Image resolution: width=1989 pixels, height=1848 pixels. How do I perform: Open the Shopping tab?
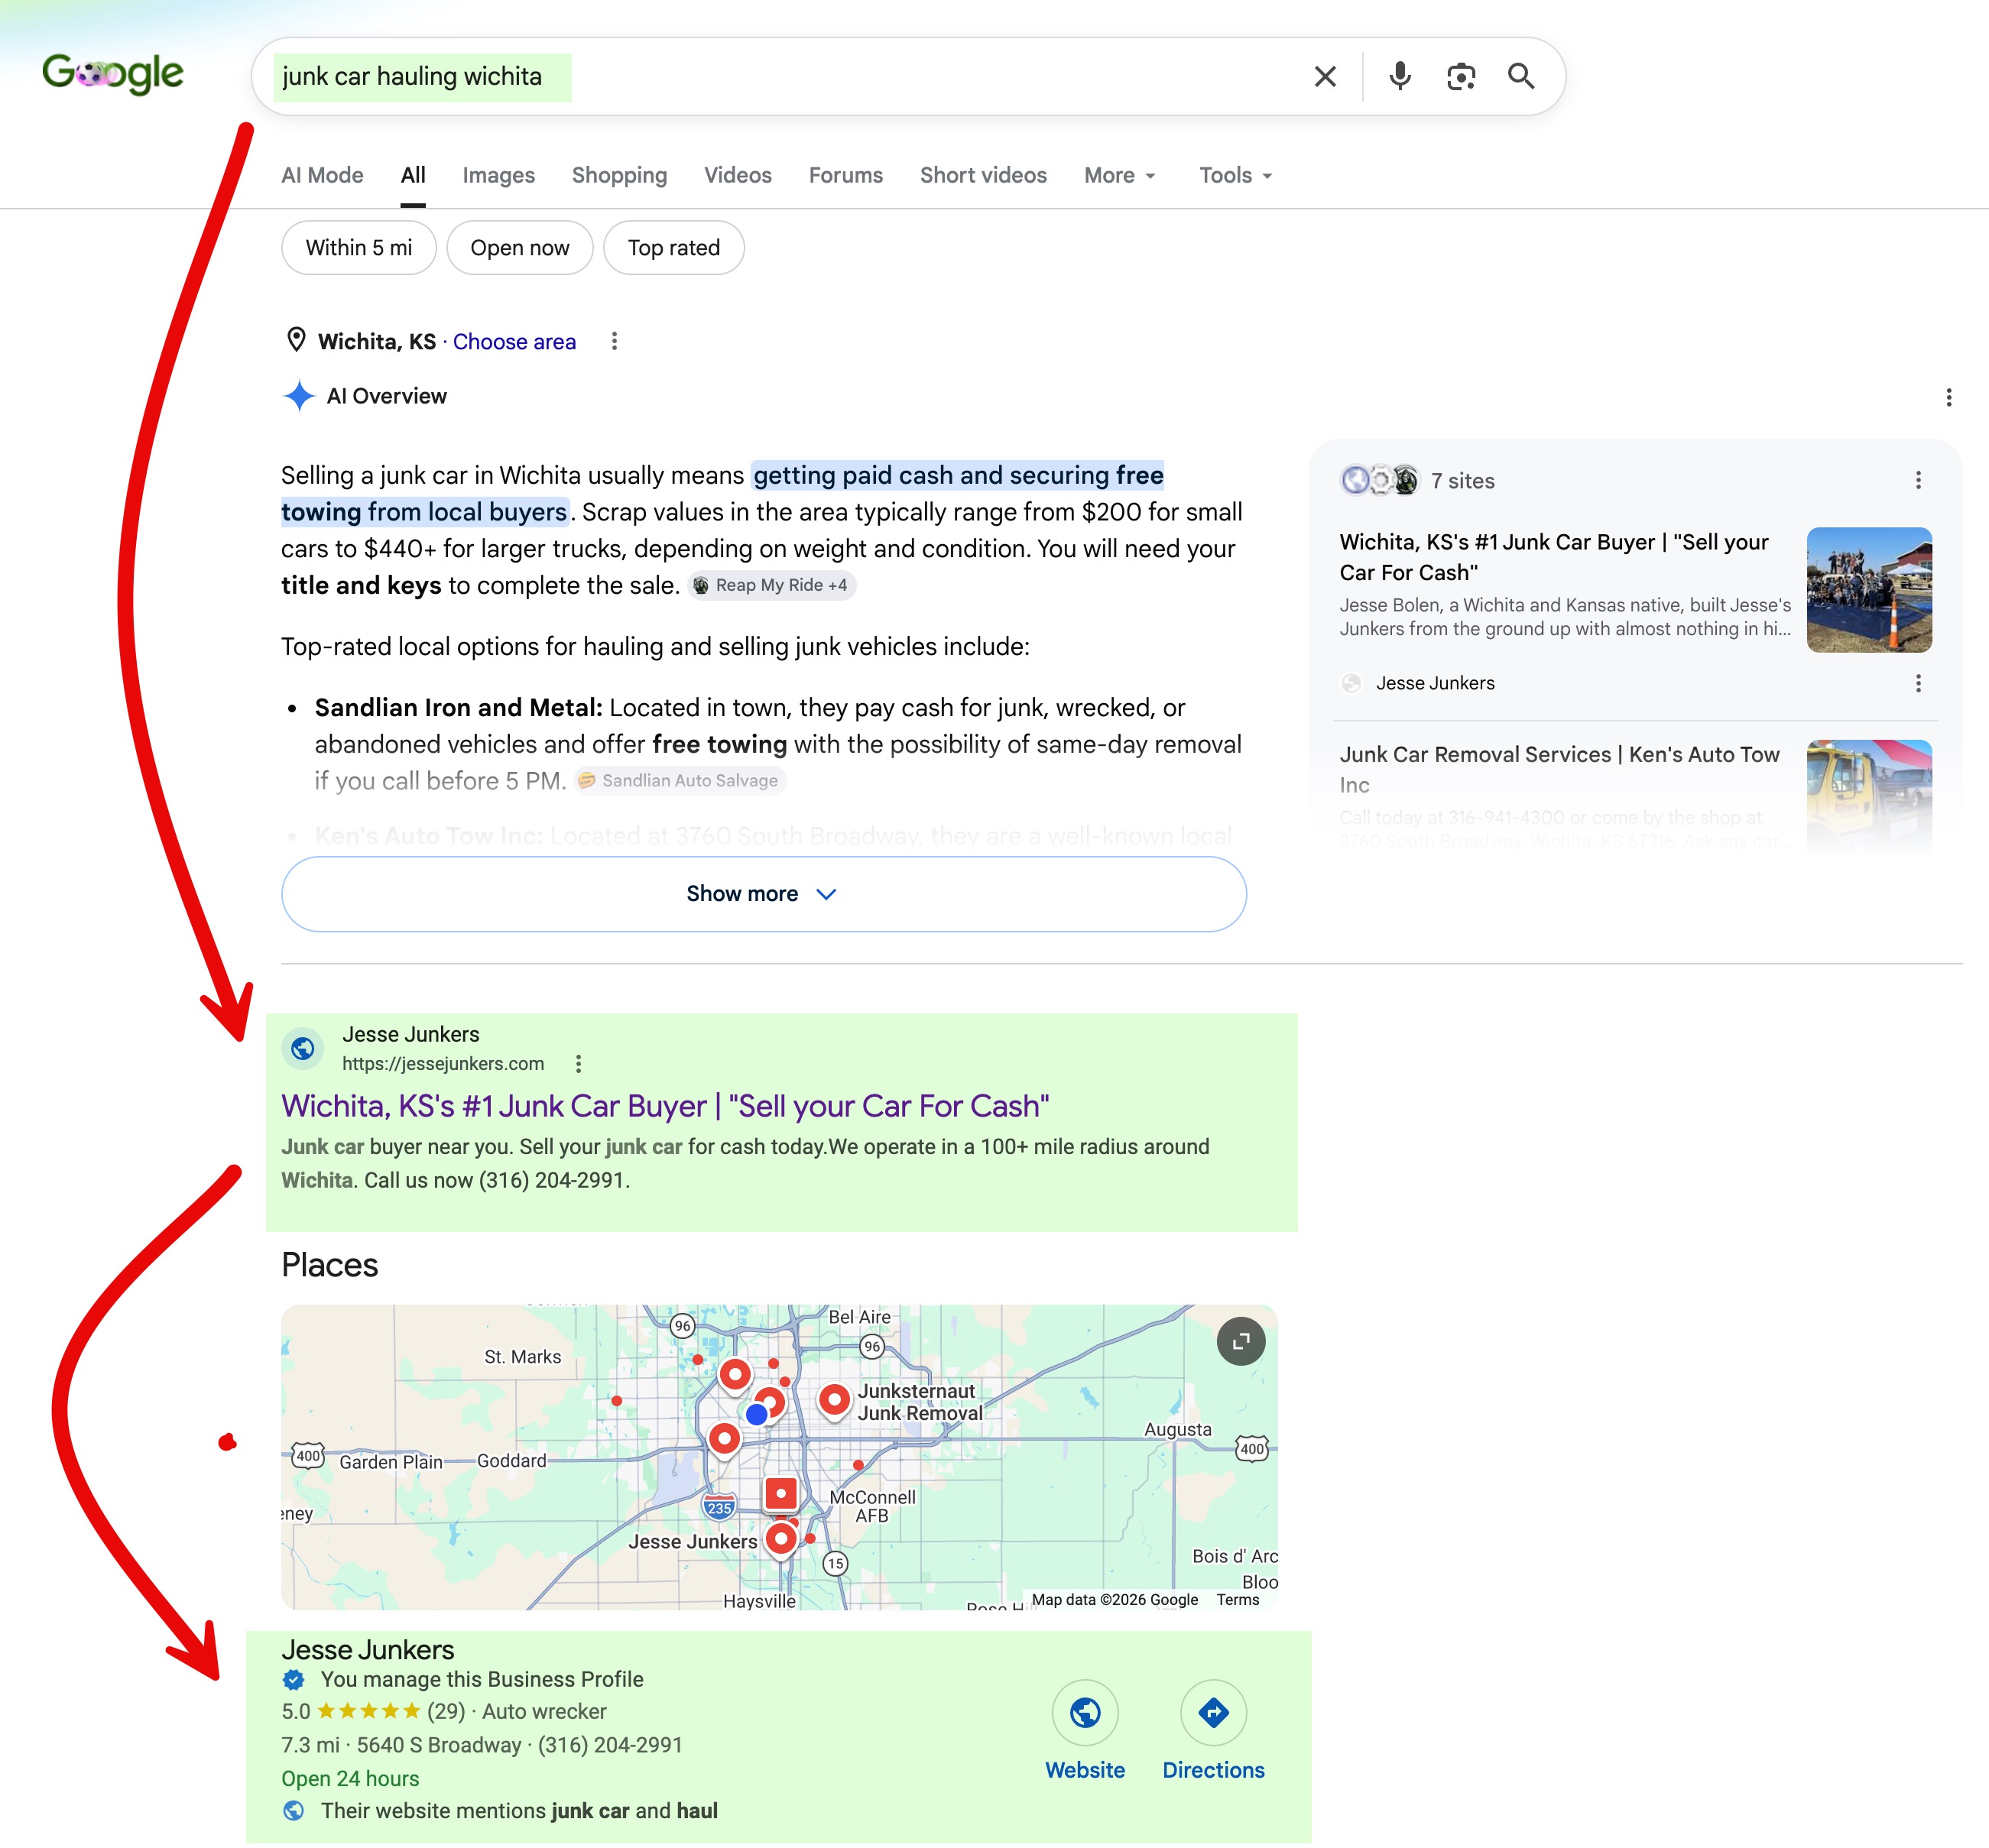[x=619, y=175]
